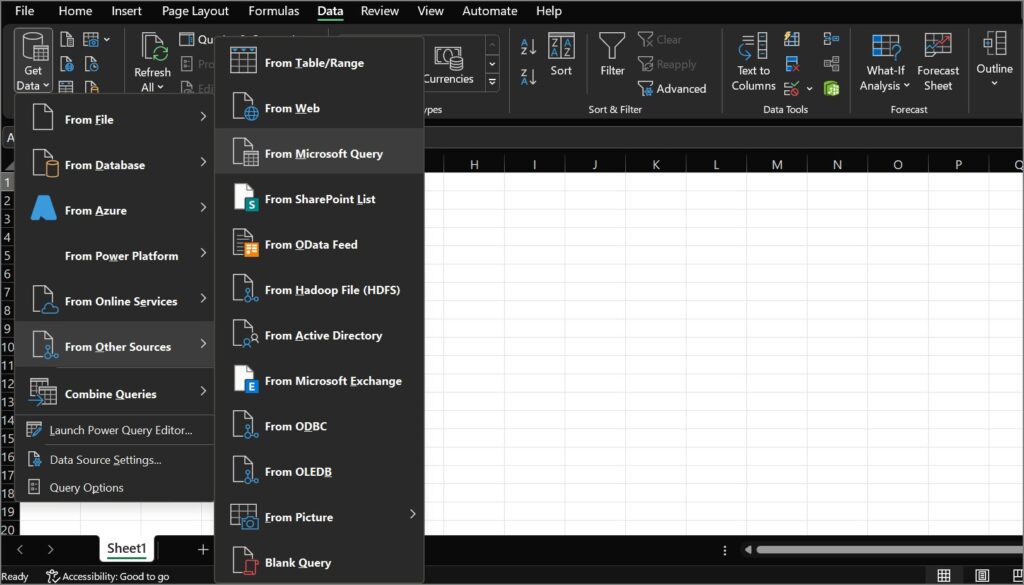Choose From Active Directory

[x=319, y=335]
